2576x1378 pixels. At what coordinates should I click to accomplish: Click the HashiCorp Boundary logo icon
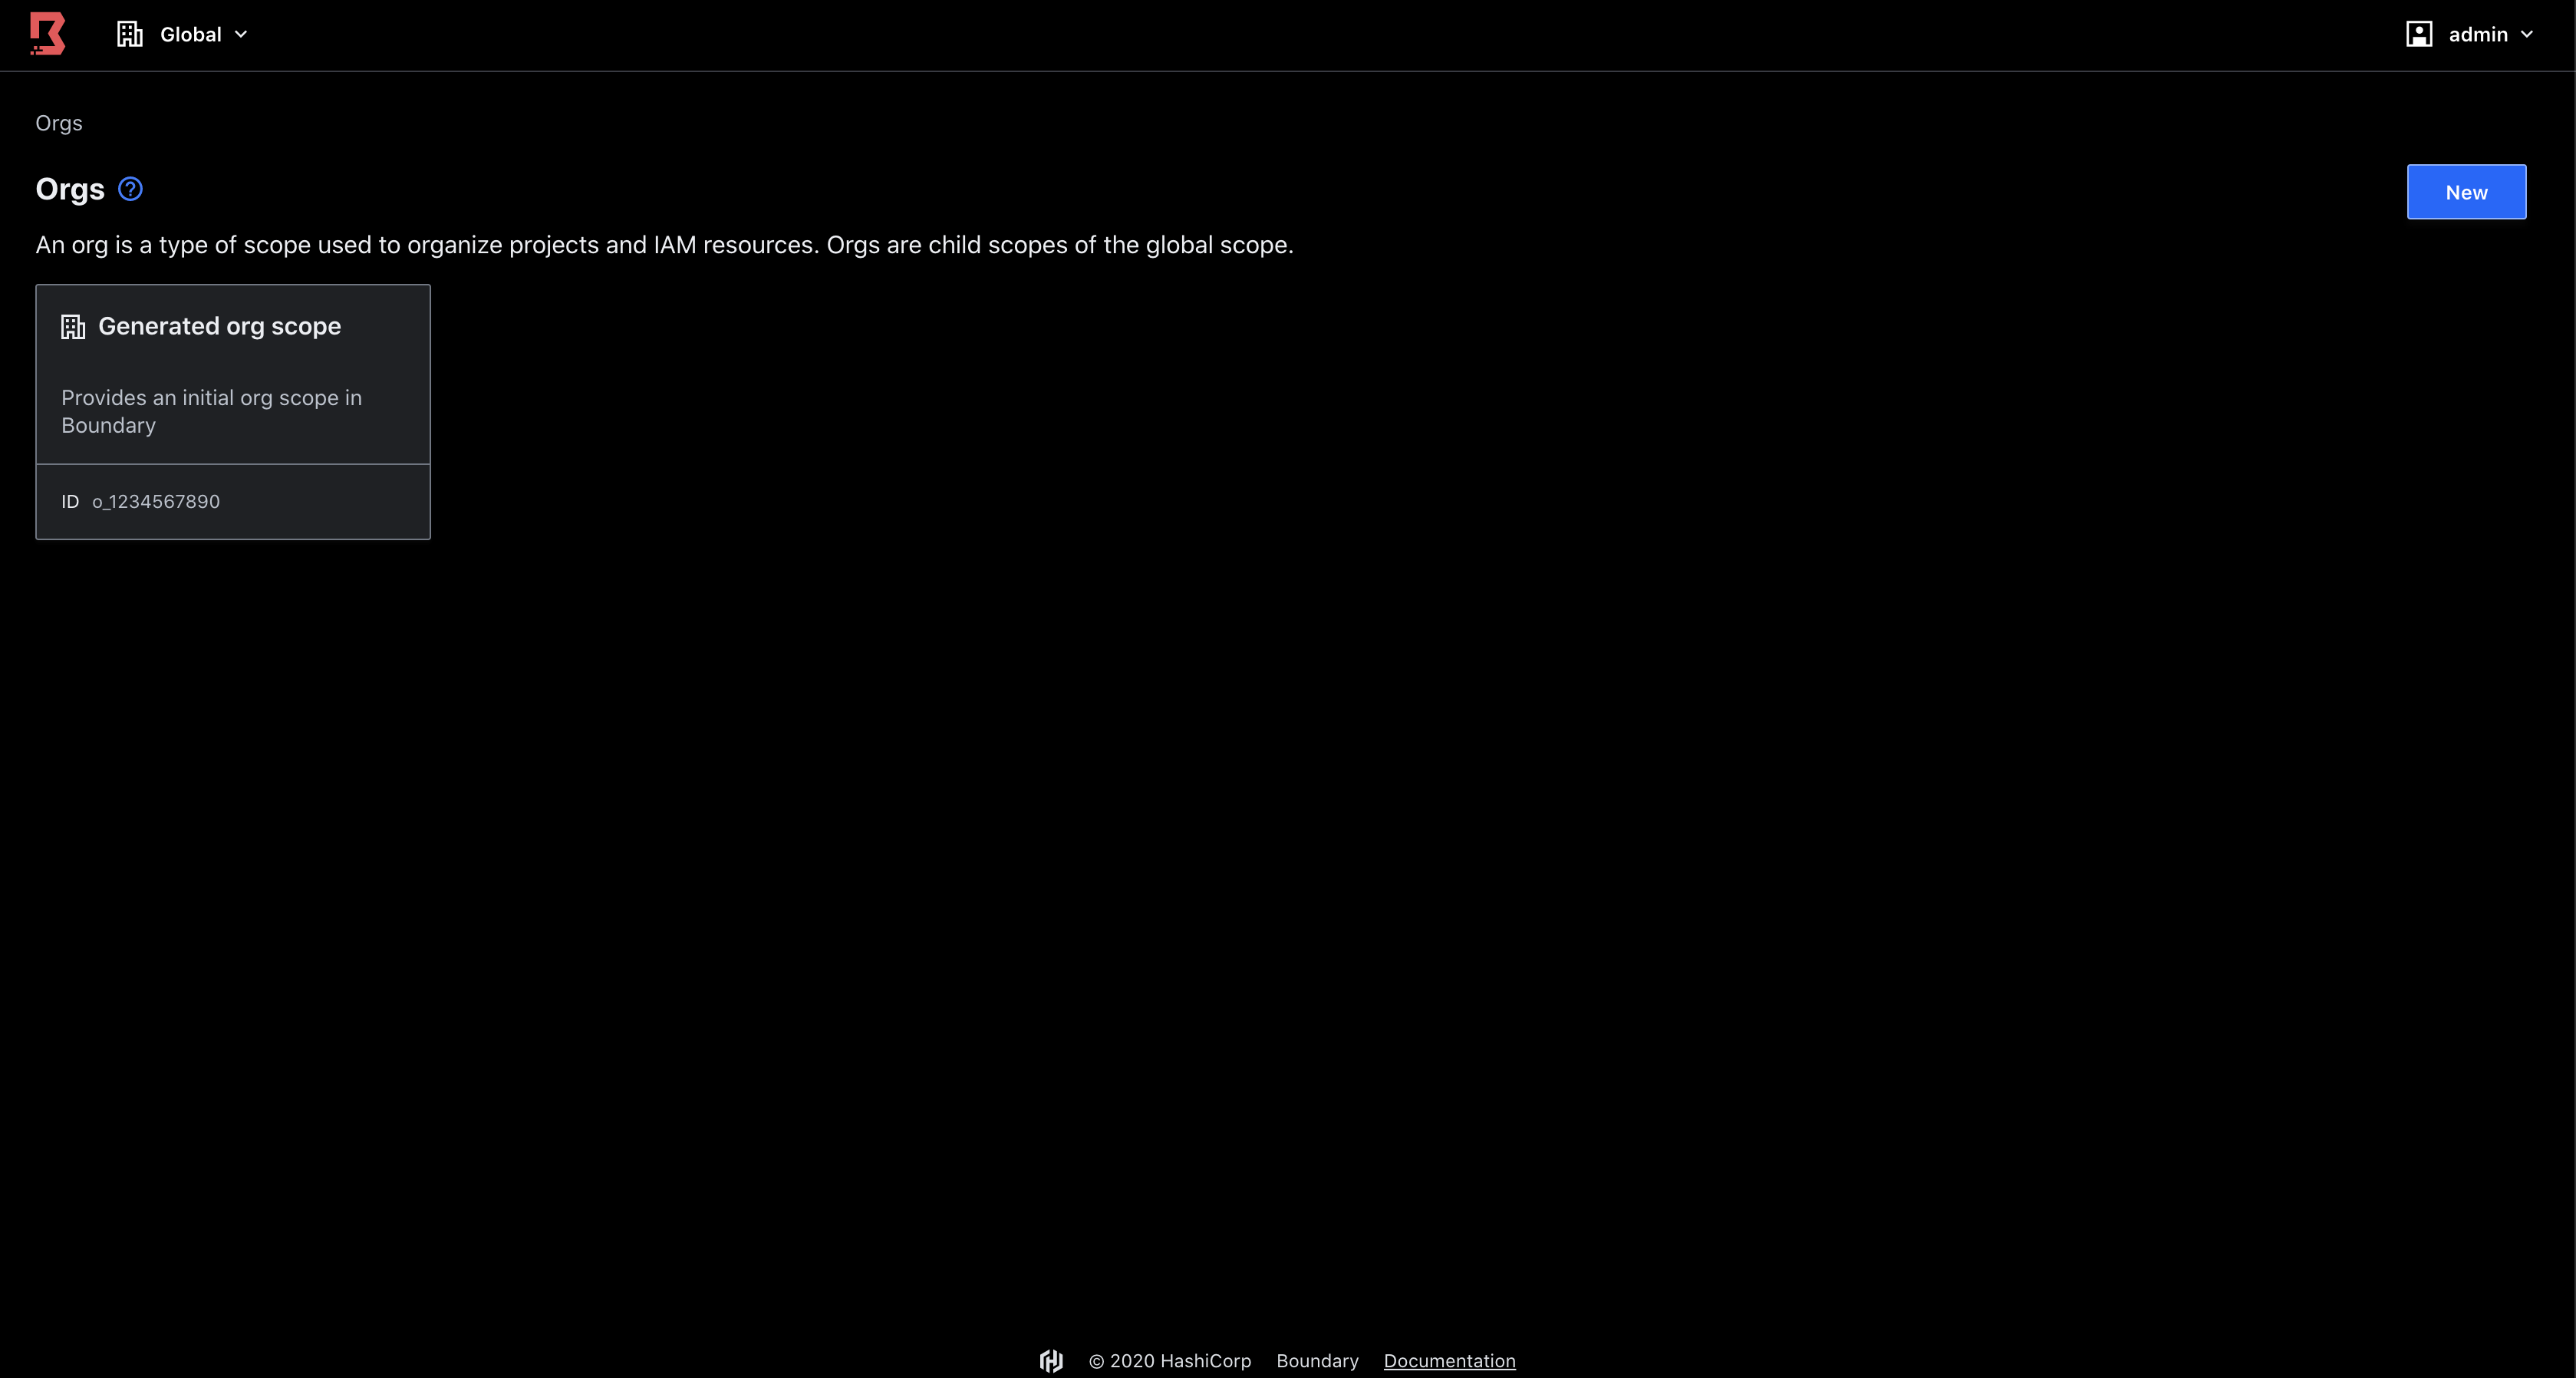48,34
